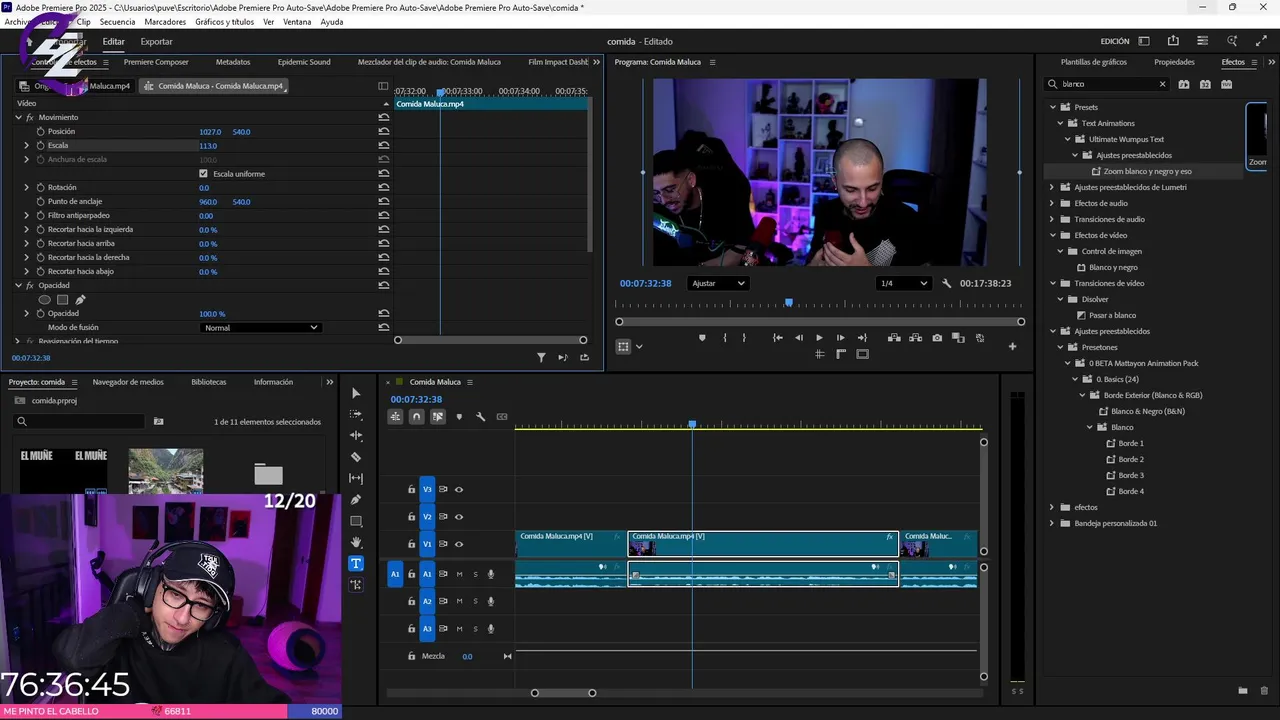The width and height of the screenshot is (1280, 720).
Task: Collapse the Transiciones de vídeo folder
Action: (1052, 283)
